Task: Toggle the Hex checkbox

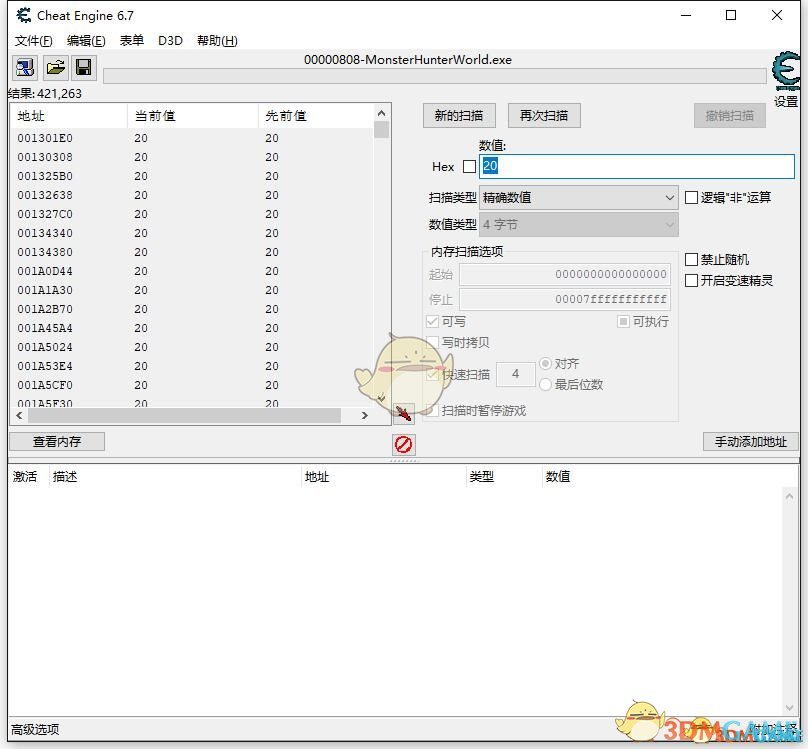Action: click(469, 166)
